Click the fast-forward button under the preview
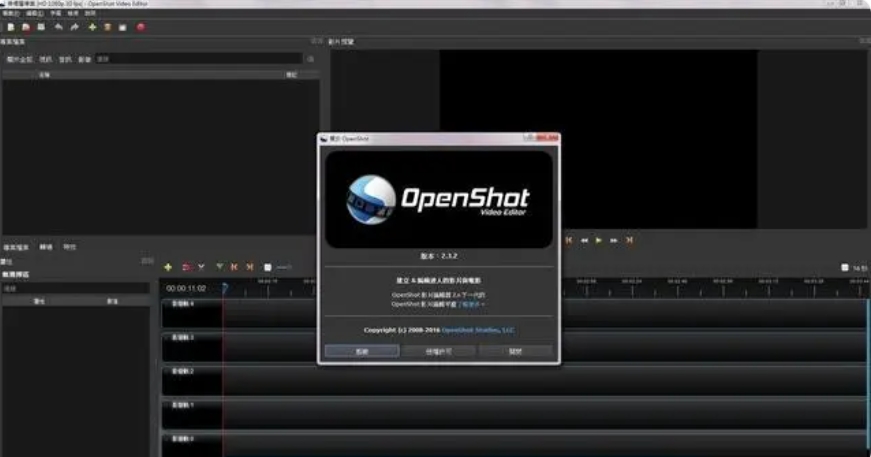871x457 pixels. tap(614, 240)
